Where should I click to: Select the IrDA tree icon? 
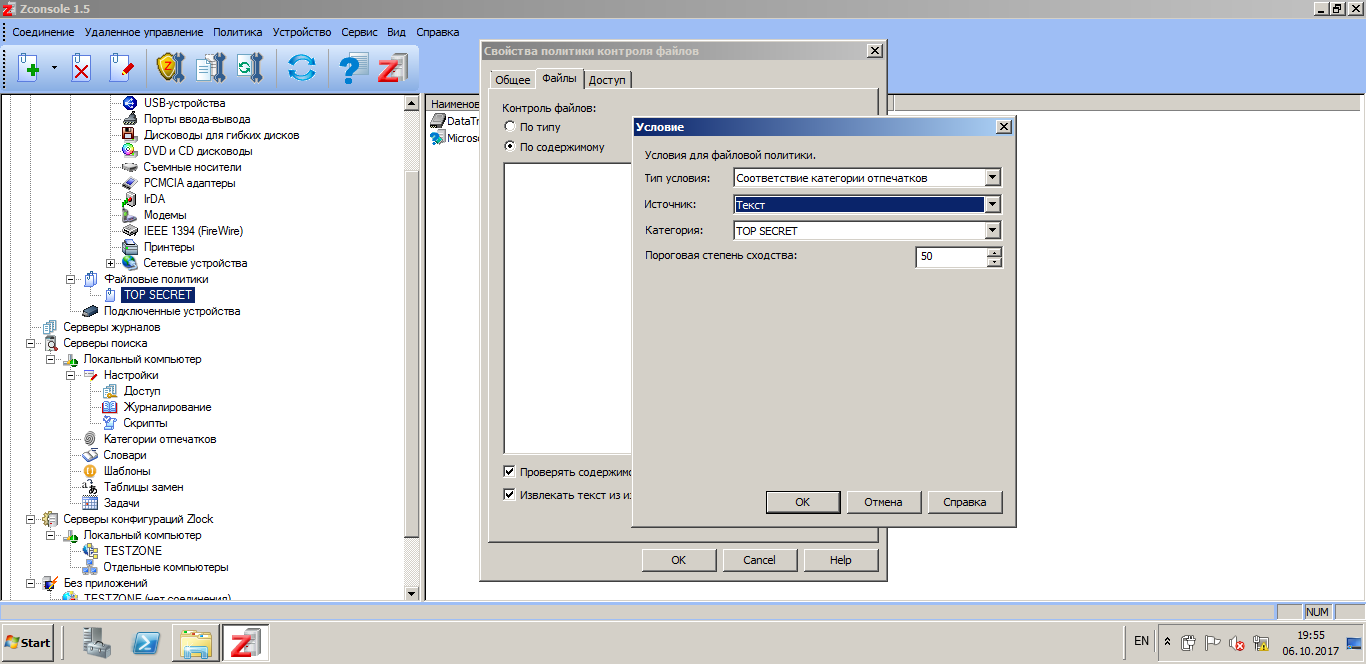[x=129, y=199]
